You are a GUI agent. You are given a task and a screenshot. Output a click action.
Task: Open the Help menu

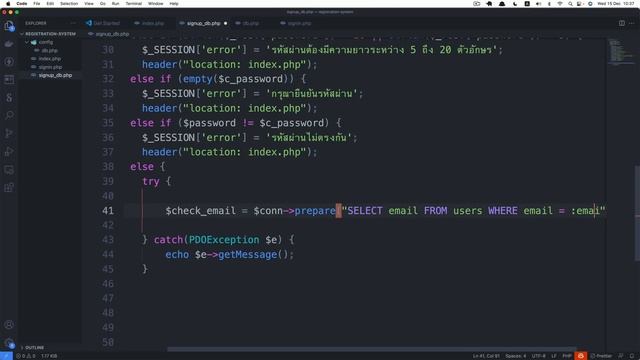point(174,4)
